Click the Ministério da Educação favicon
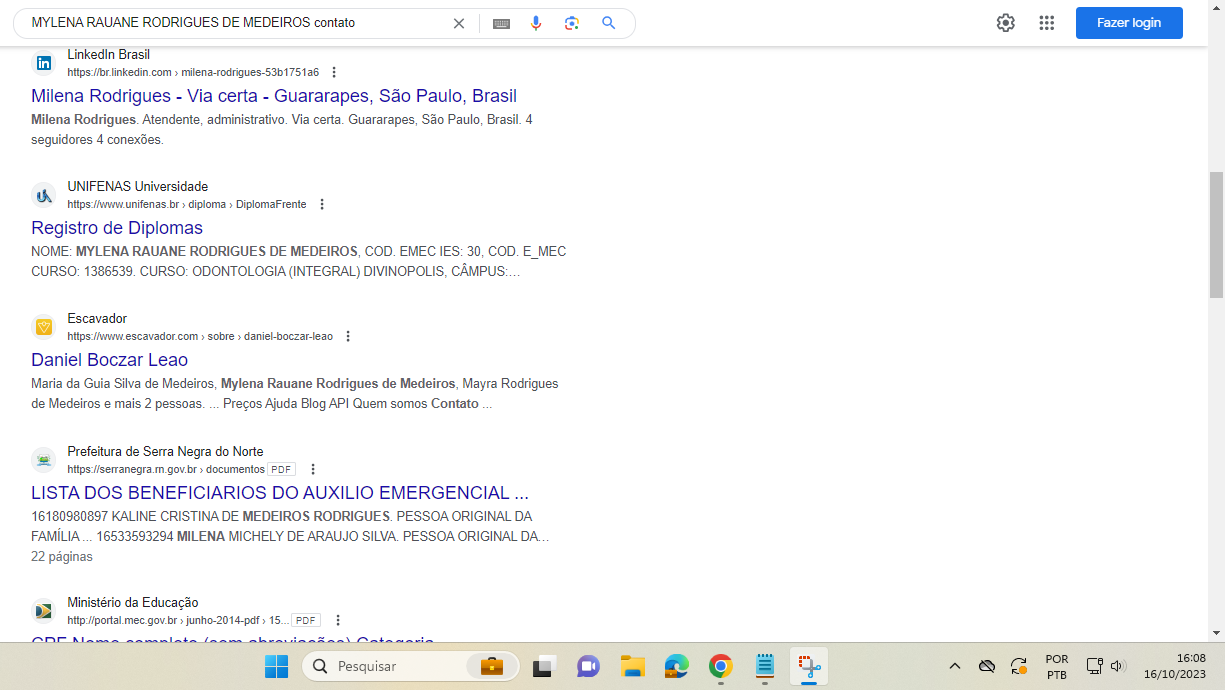 coord(43,611)
